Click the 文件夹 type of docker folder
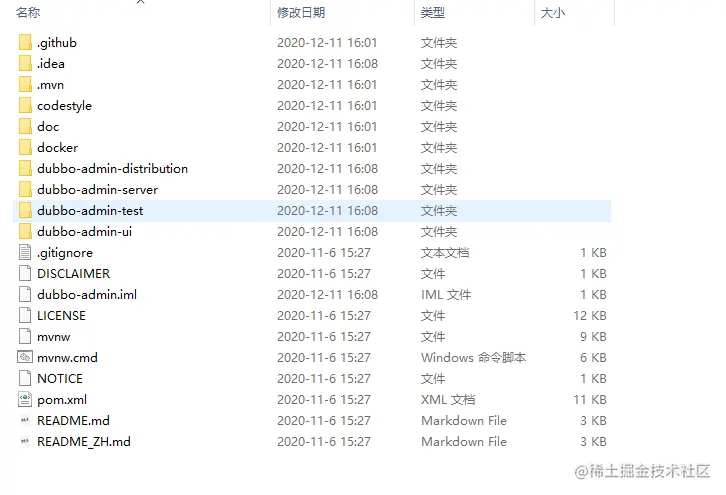Screen dimensions: 726x495 pos(439,147)
